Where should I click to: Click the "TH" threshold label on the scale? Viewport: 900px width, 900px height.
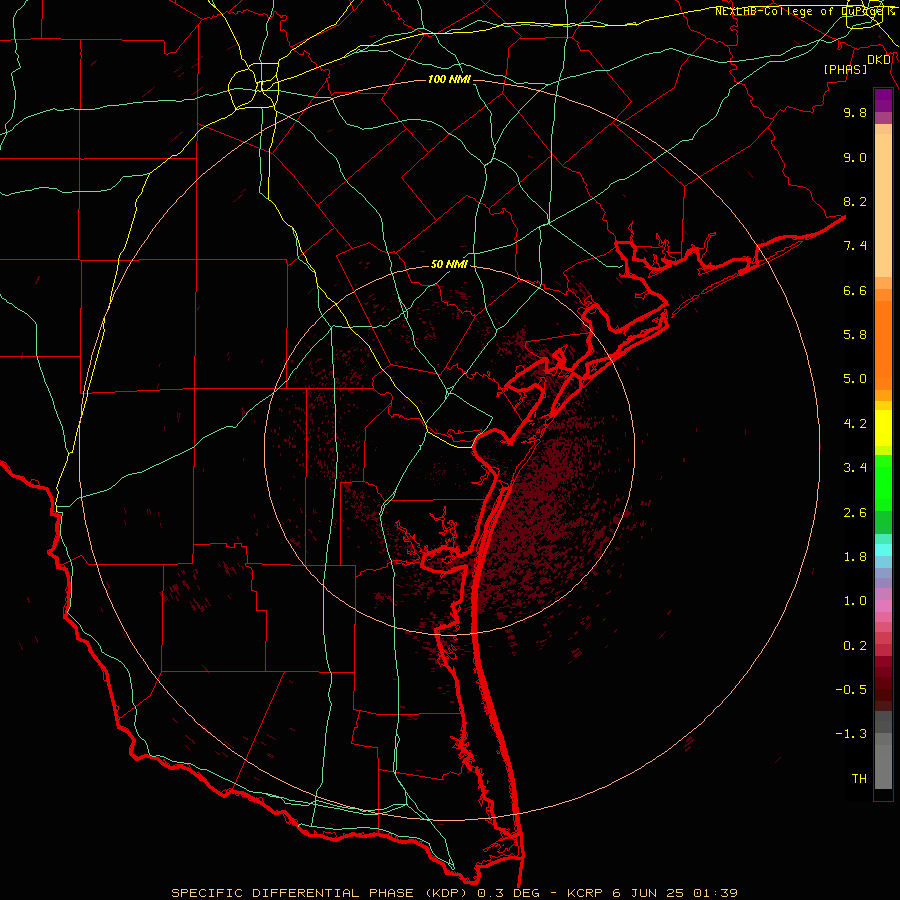859,779
